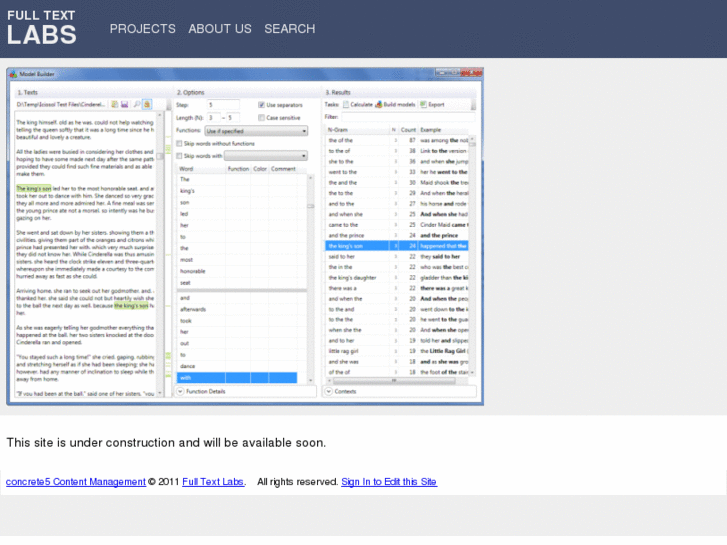Click the Color column header

point(260,169)
